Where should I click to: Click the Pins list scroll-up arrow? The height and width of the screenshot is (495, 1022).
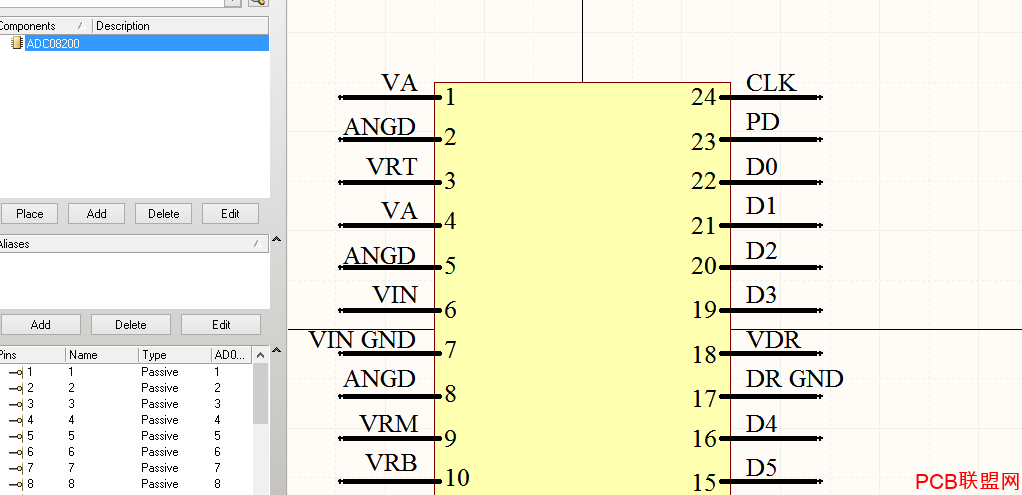click(260, 355)
